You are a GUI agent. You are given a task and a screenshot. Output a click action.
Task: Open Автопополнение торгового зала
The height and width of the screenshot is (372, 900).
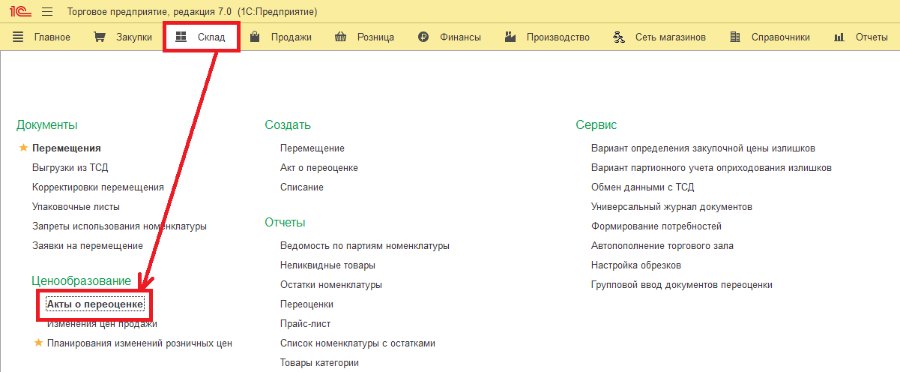662,246
